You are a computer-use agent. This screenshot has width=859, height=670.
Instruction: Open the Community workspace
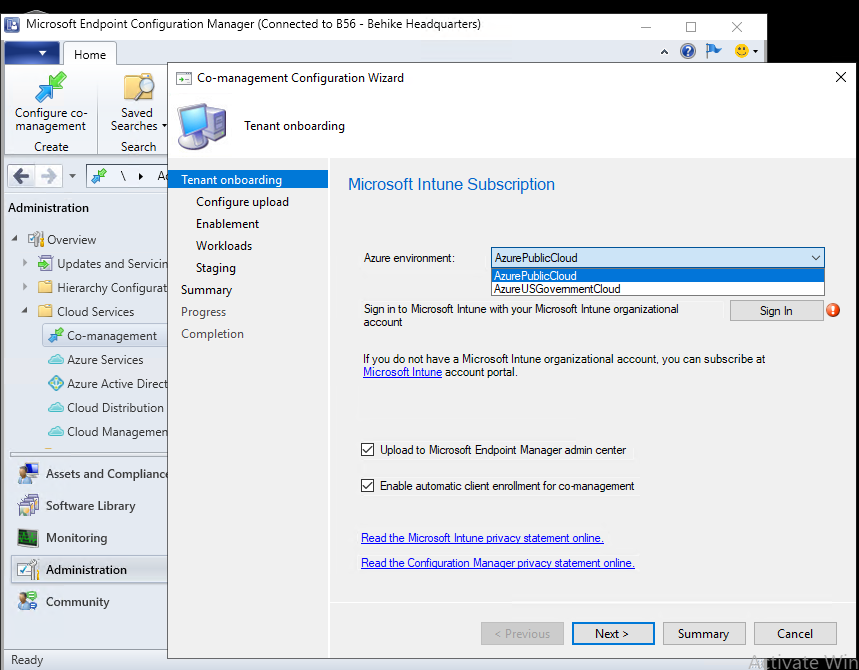tap(77, 602)
